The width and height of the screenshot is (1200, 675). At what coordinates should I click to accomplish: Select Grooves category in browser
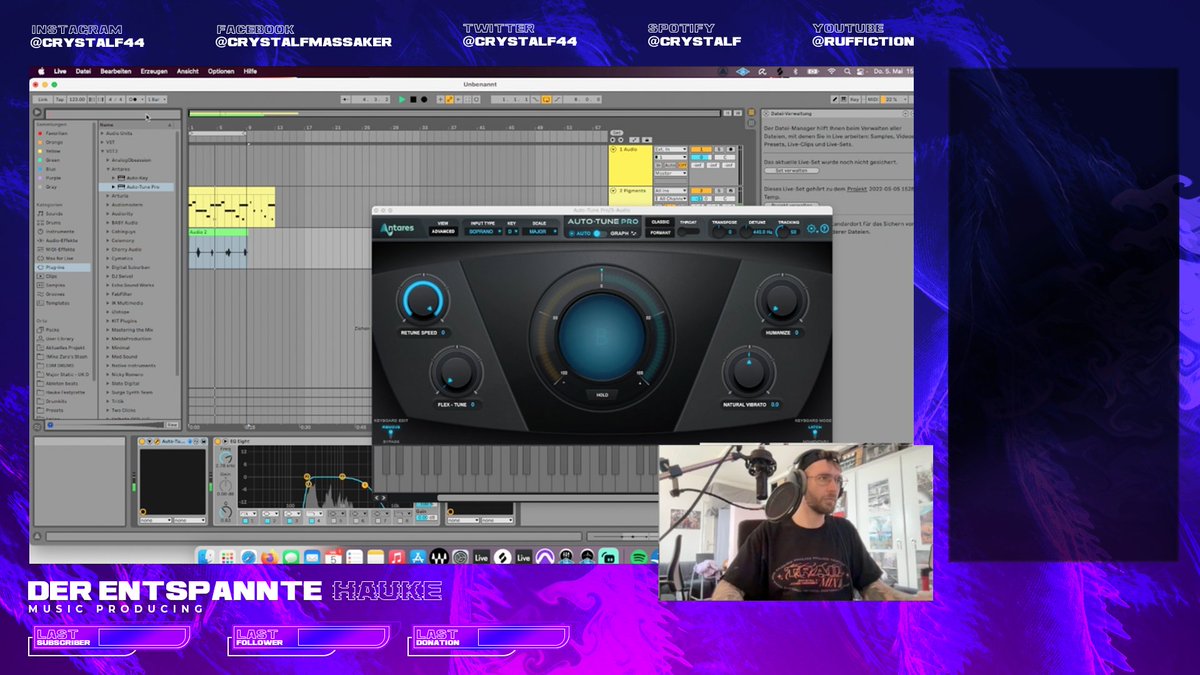[55, 294]
